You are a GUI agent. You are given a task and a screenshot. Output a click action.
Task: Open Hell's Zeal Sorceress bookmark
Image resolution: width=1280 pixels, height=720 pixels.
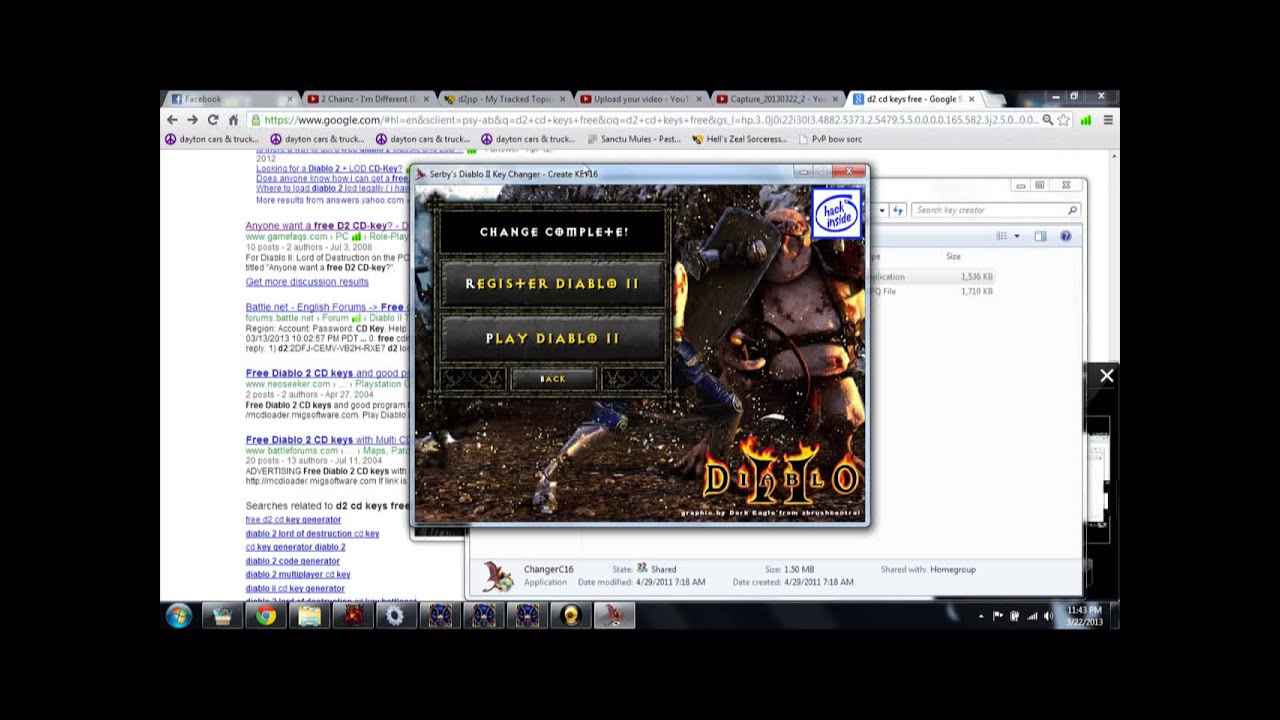tap(739, 139)
